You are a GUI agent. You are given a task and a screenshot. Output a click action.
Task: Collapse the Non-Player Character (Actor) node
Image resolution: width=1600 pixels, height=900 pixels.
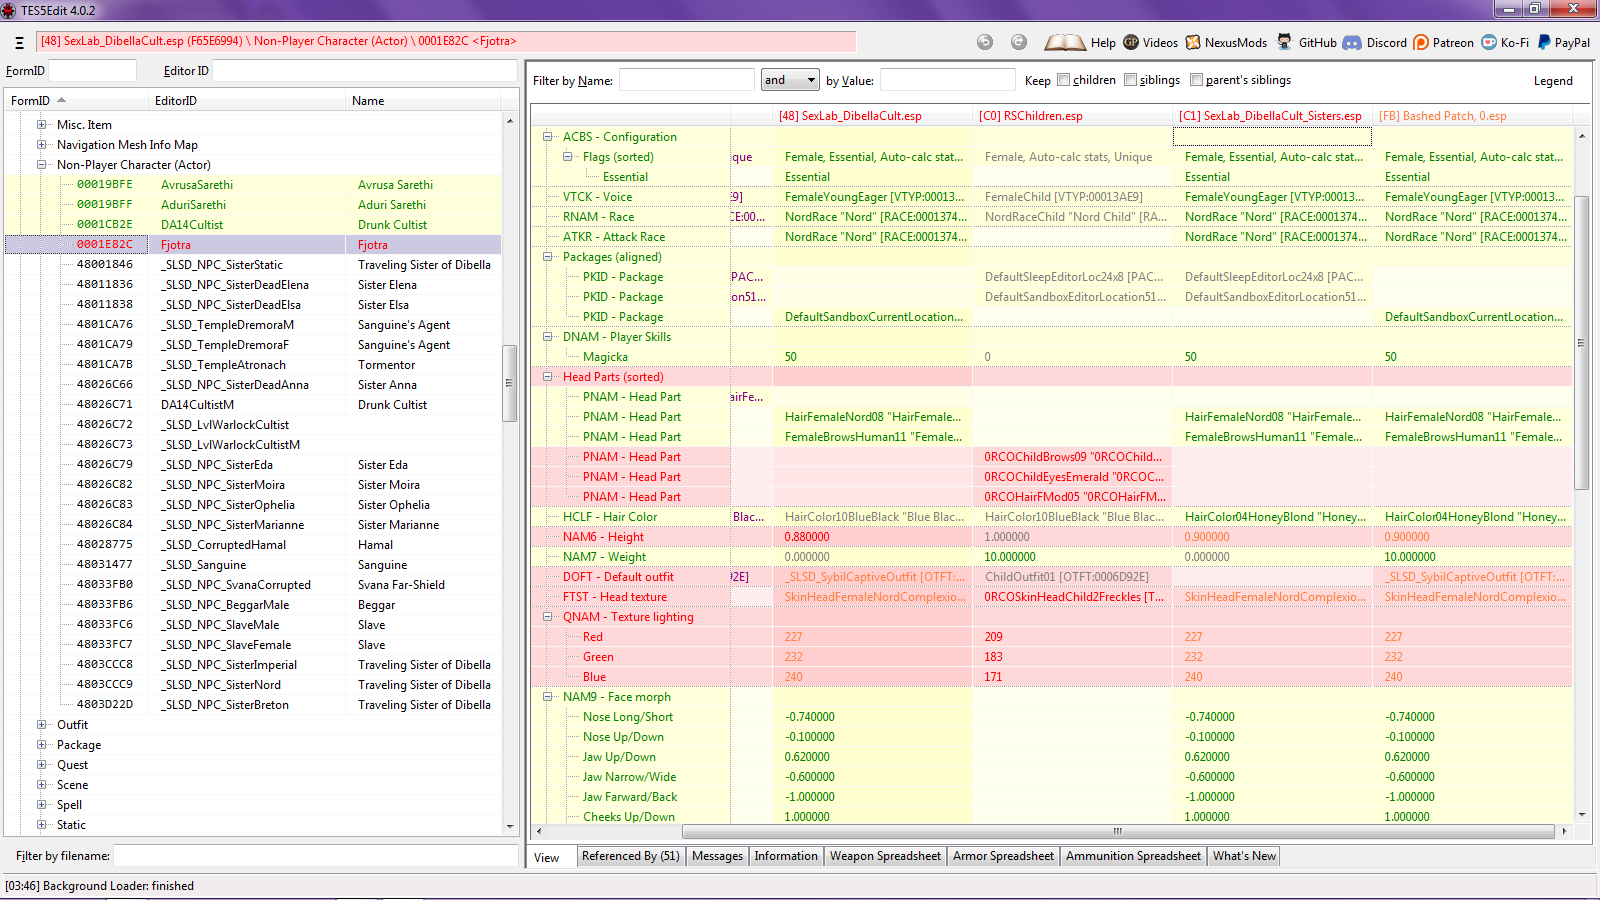point(41,165)
